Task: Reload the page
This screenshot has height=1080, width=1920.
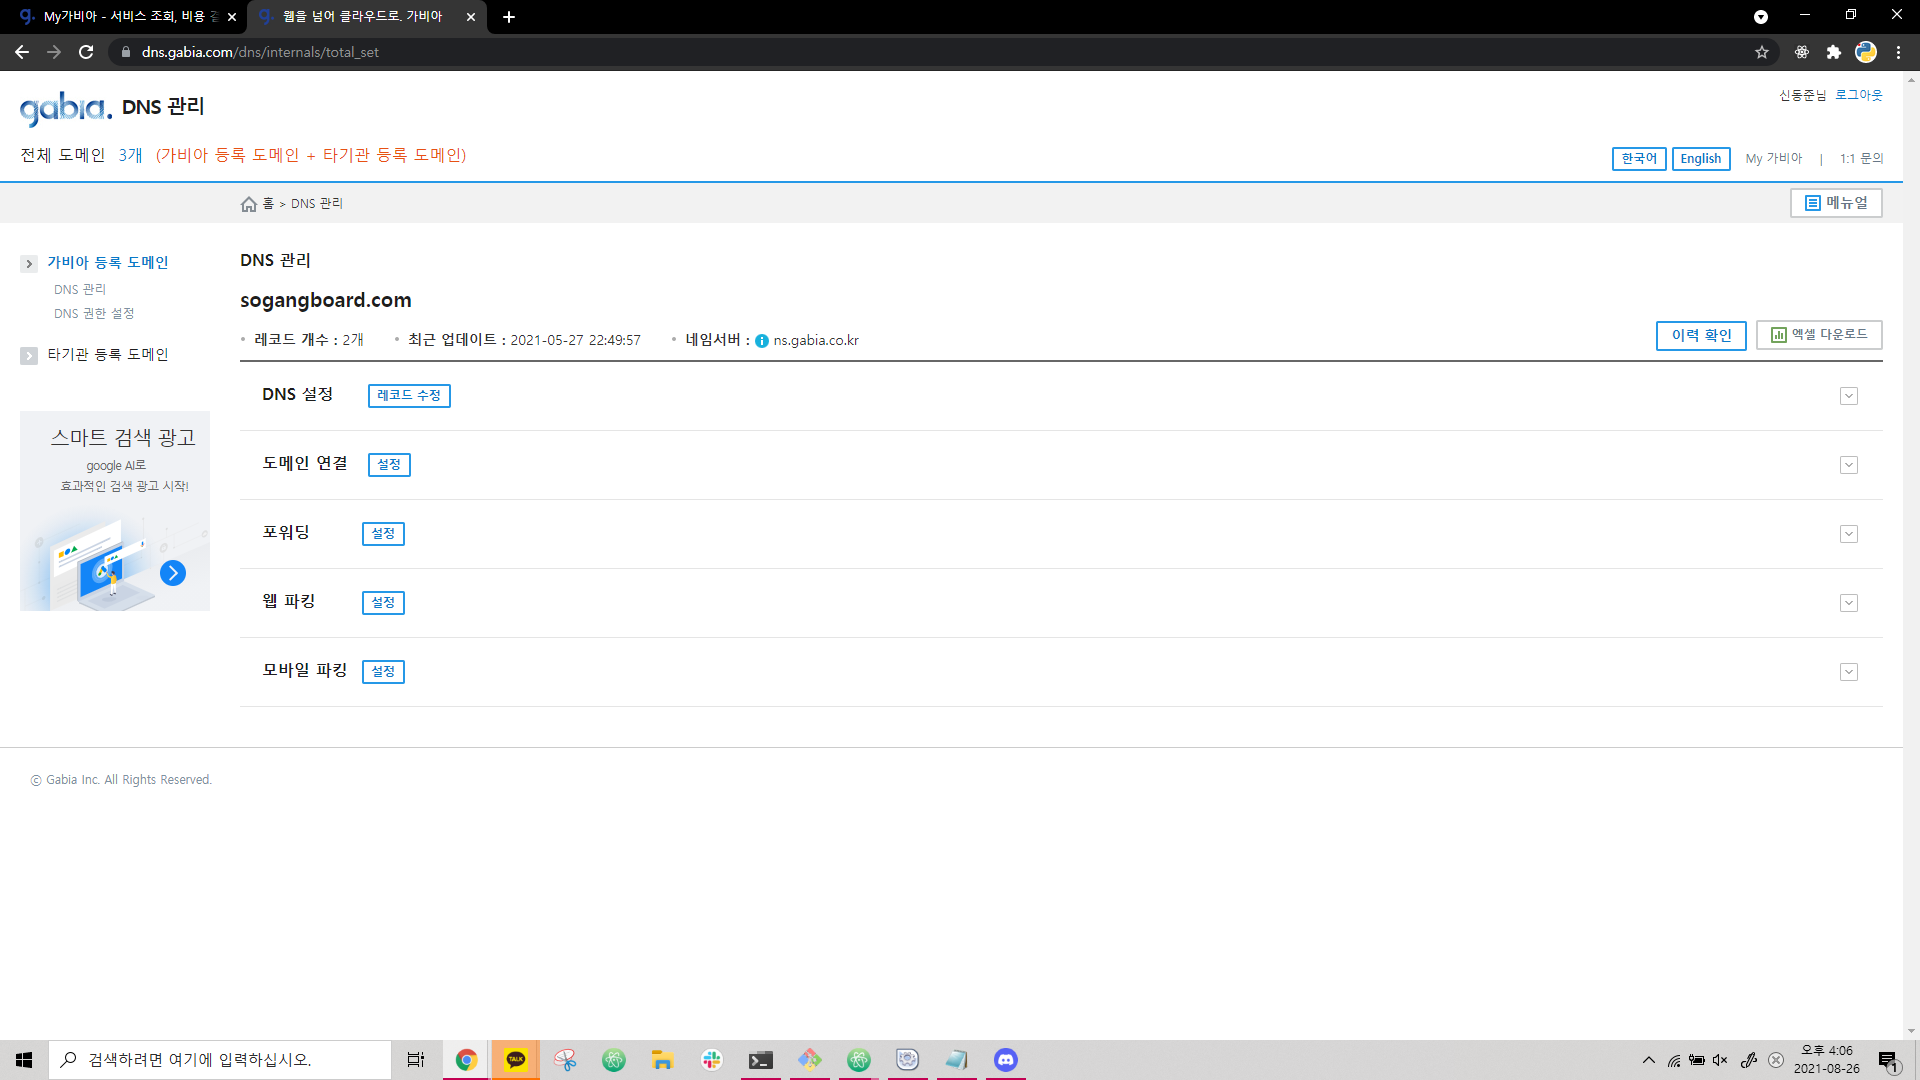Action: 86,52
